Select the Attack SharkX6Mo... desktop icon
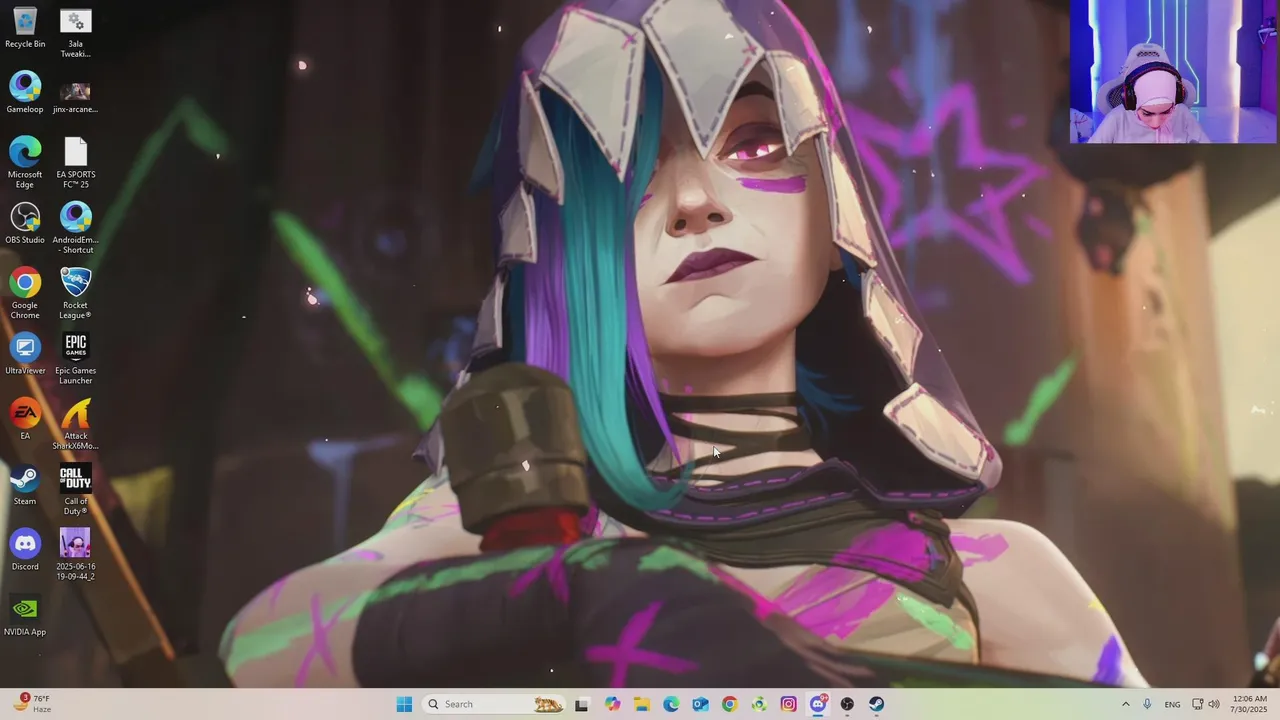 75,424
